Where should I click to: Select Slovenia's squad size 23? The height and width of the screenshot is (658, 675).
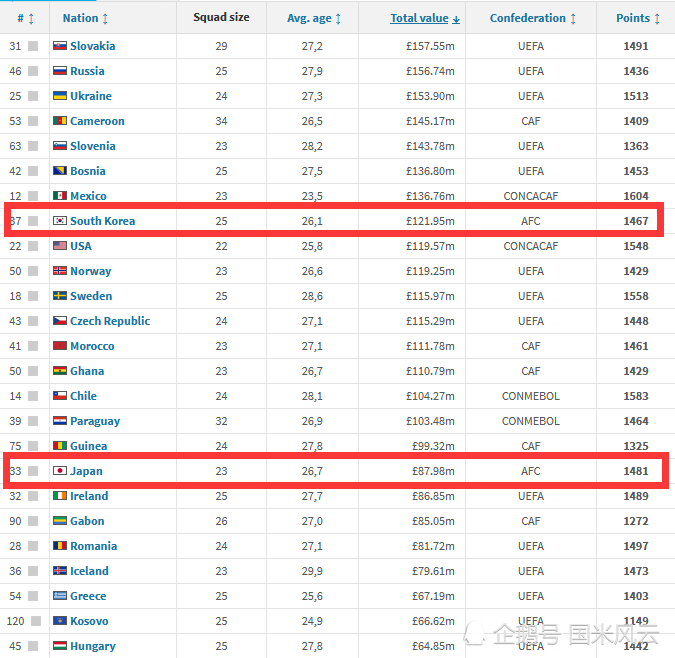pos(221,146)
